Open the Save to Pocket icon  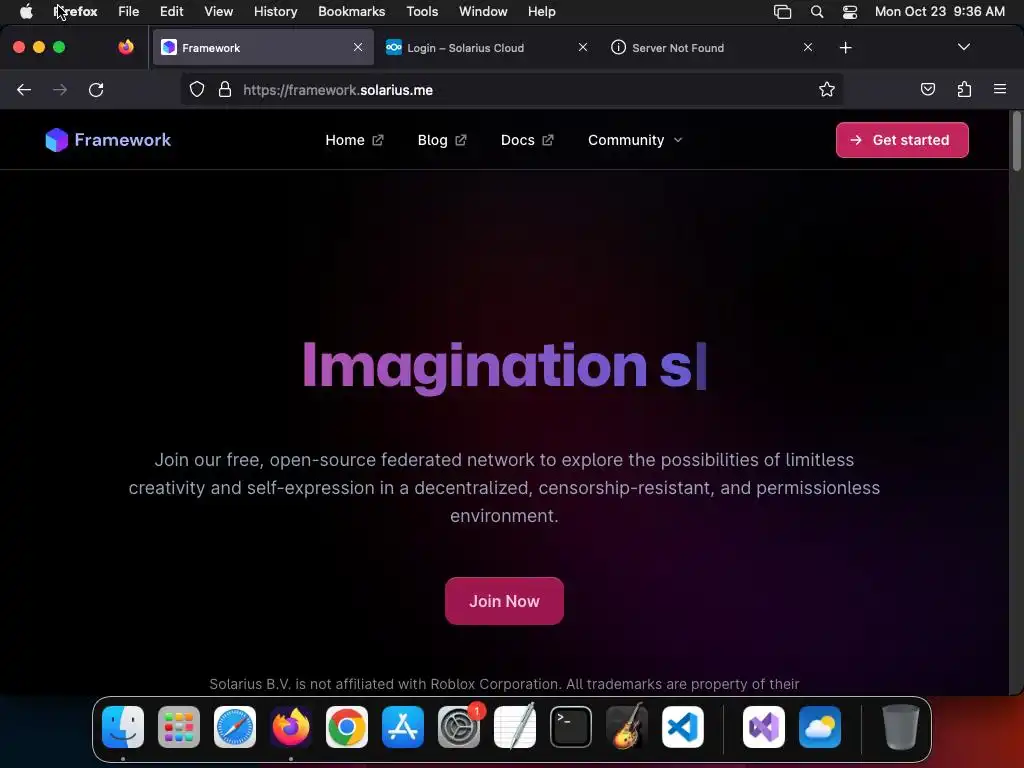pyautogui.click(x=927, y=89)
